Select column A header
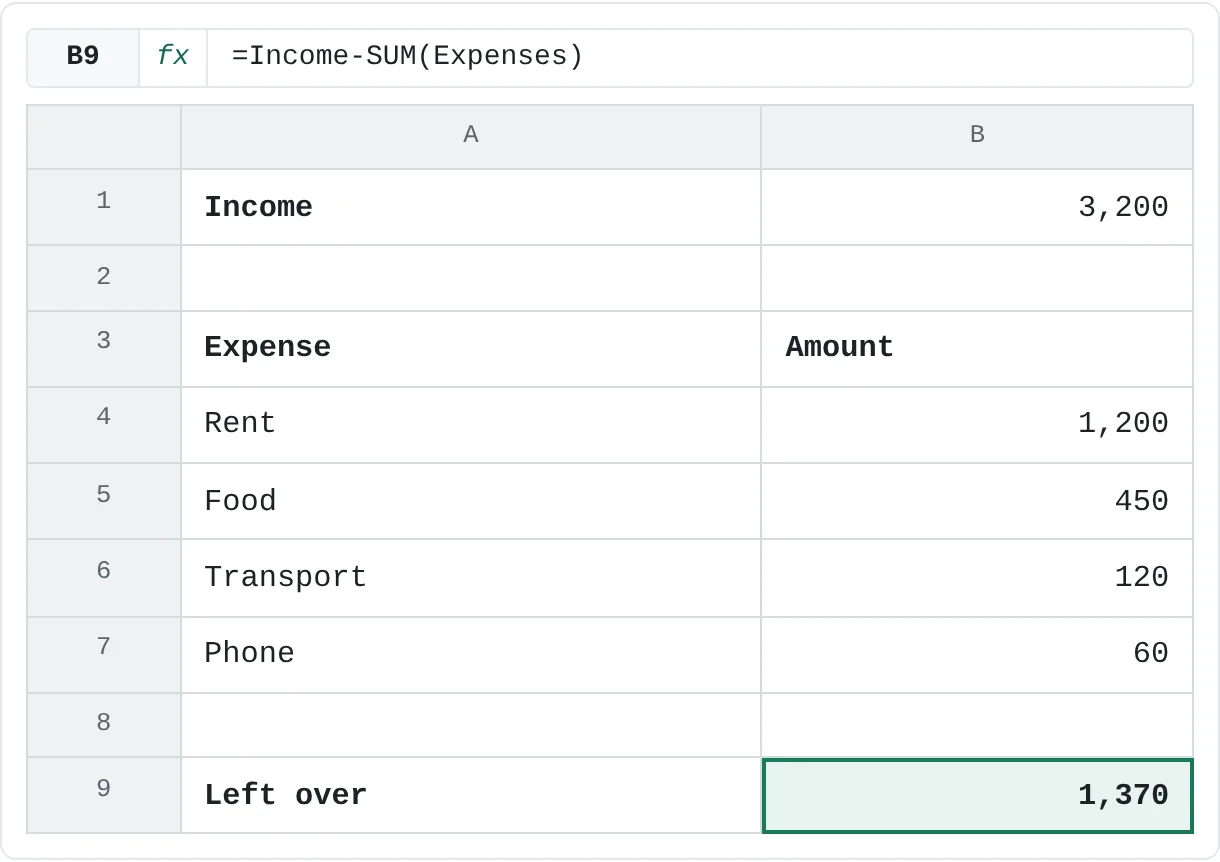Viewport: 1220px width, 862px height. tap(471, 137)
